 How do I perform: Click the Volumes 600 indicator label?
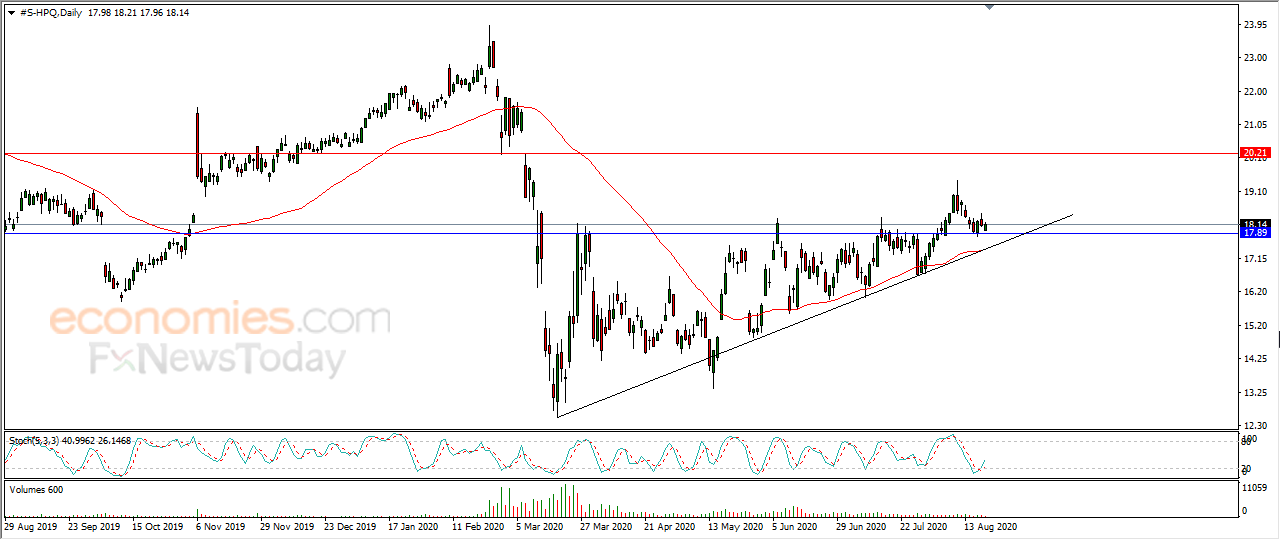click(x=35, y=489)
